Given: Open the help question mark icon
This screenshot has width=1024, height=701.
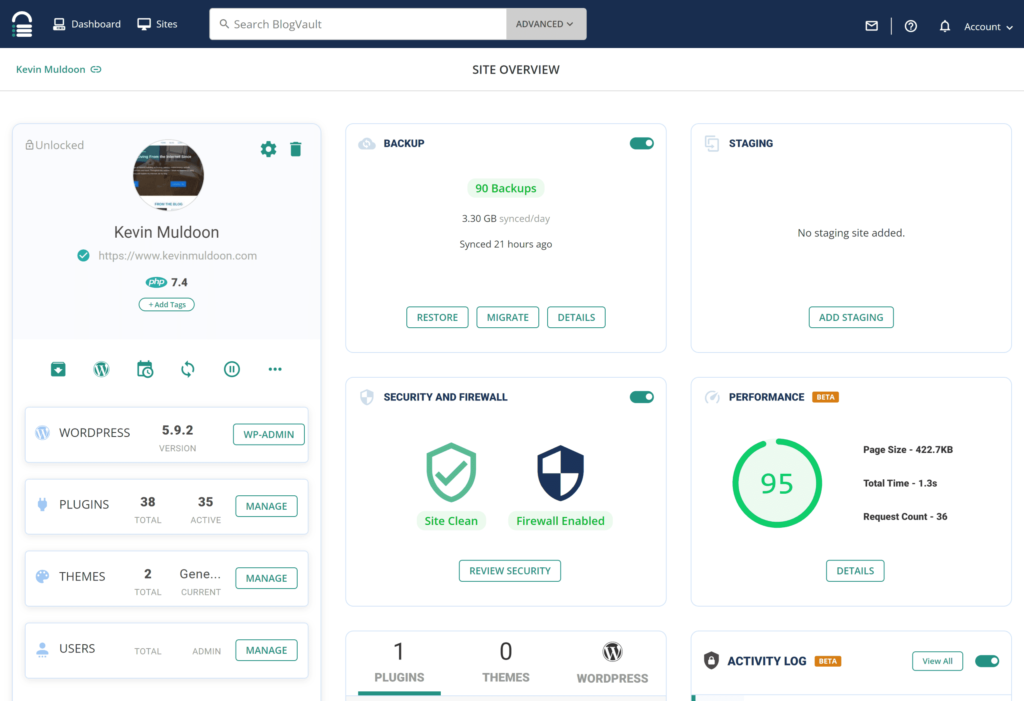Looking at the screenshot, I should click(x=910, y=26).
